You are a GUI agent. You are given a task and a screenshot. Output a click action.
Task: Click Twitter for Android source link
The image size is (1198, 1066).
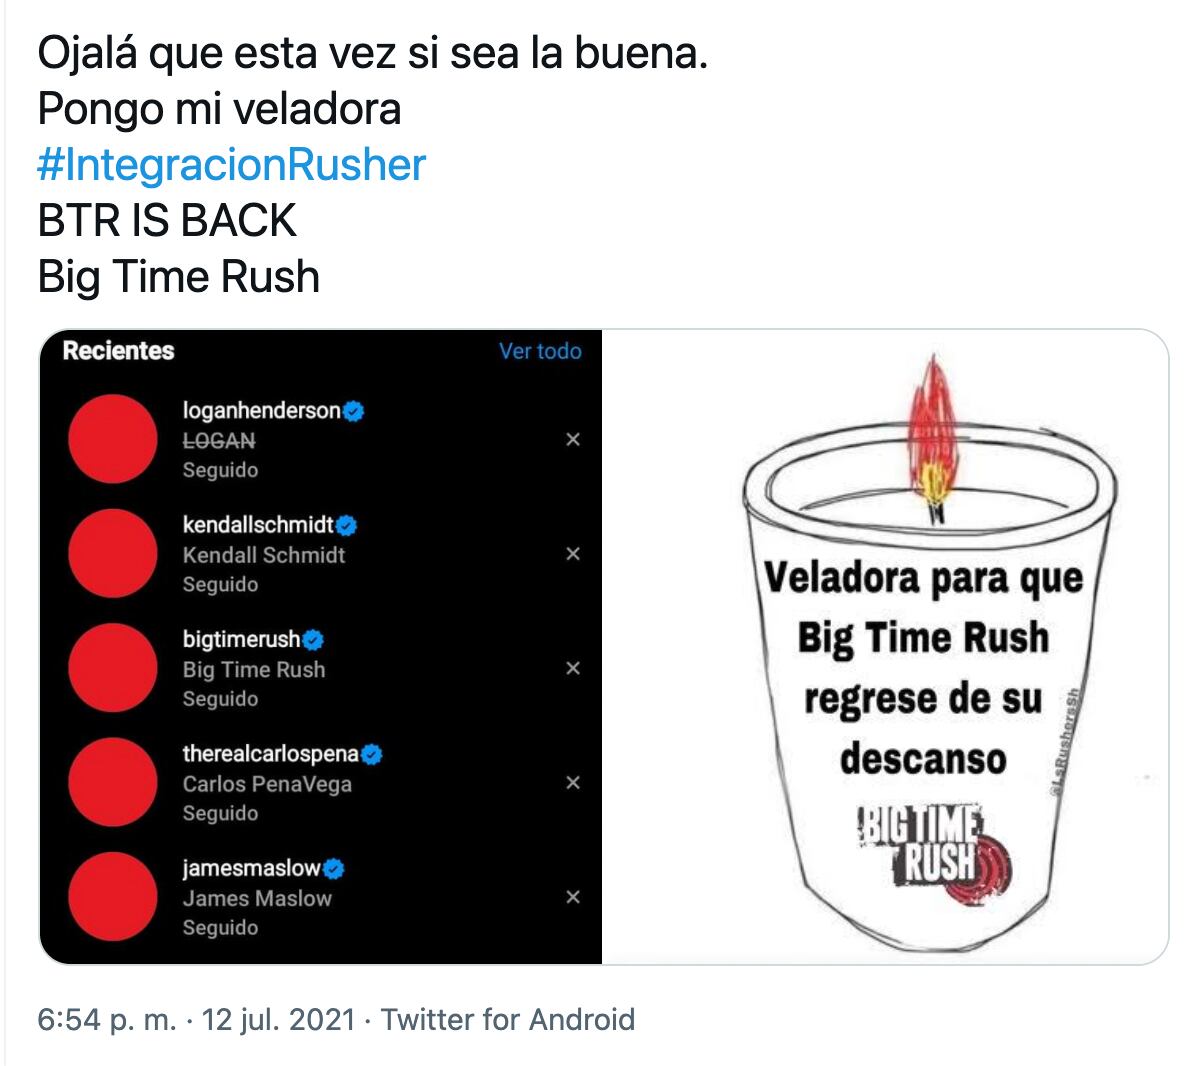[x=508, y=1019]
